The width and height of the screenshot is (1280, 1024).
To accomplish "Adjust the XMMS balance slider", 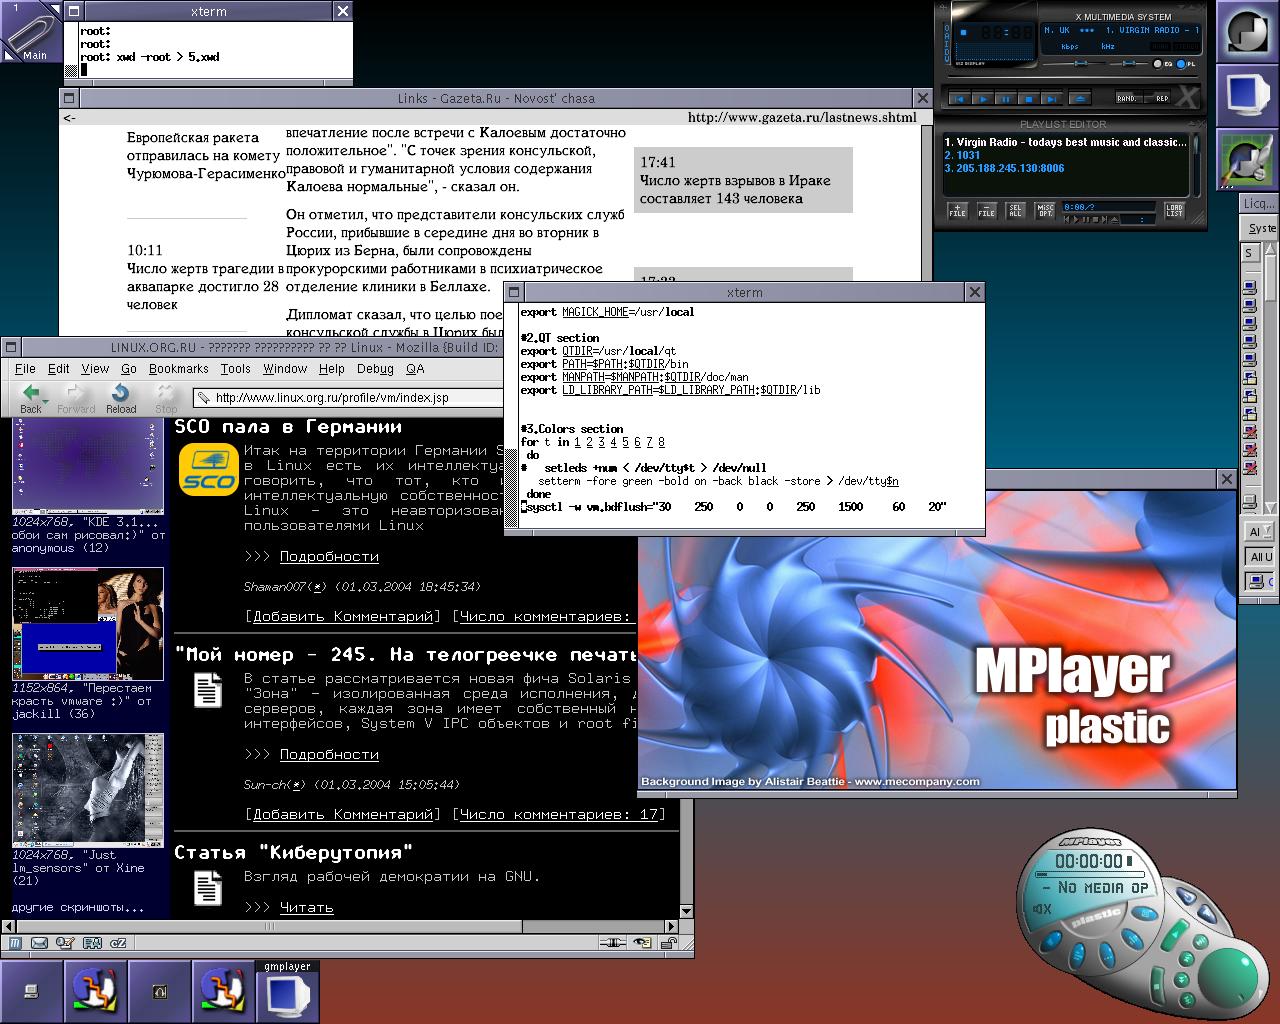I will (x=1130, y=64).
